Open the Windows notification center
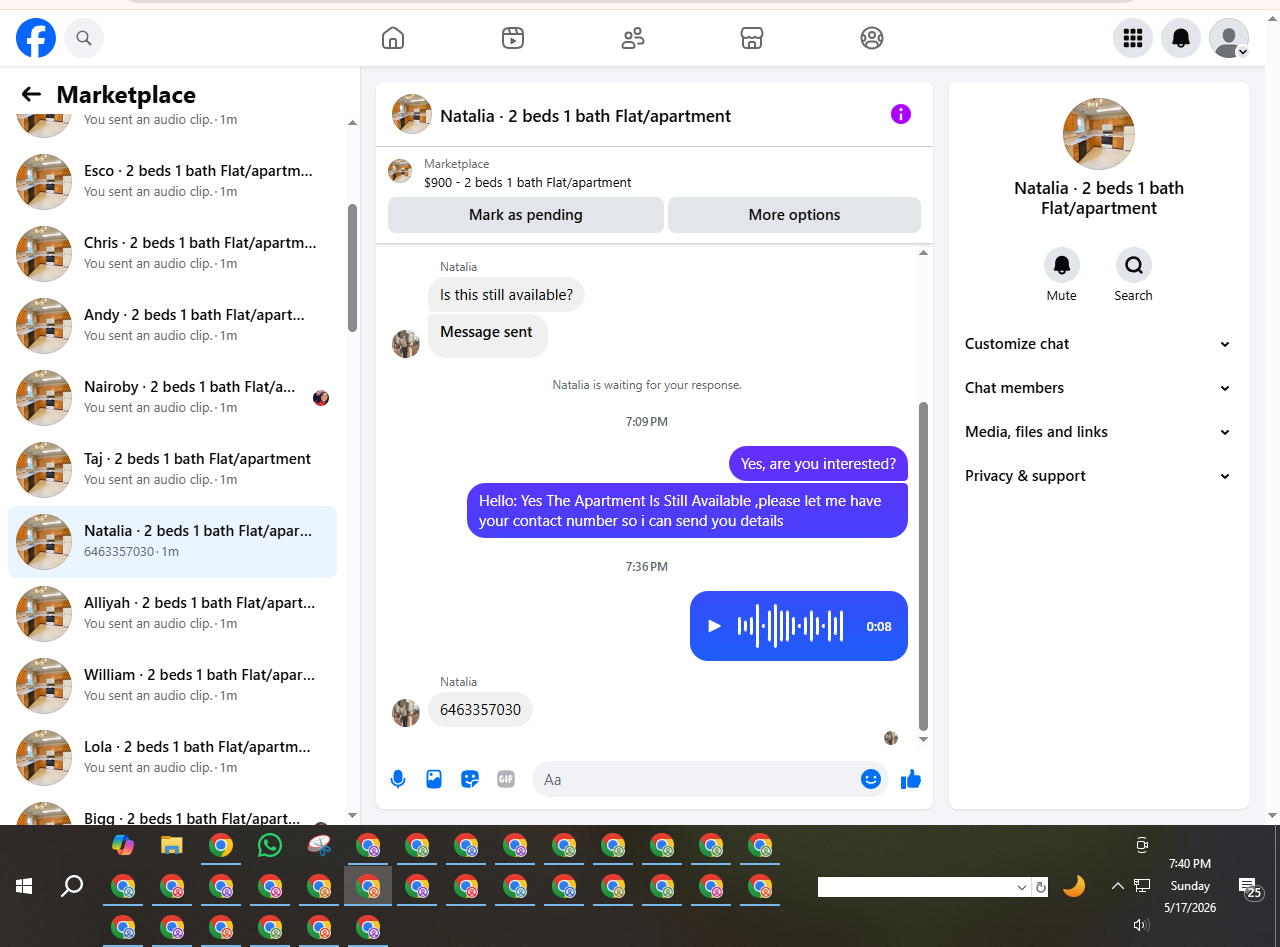This screenshot has width=1280, height=947. click(x=1250, y=888)
